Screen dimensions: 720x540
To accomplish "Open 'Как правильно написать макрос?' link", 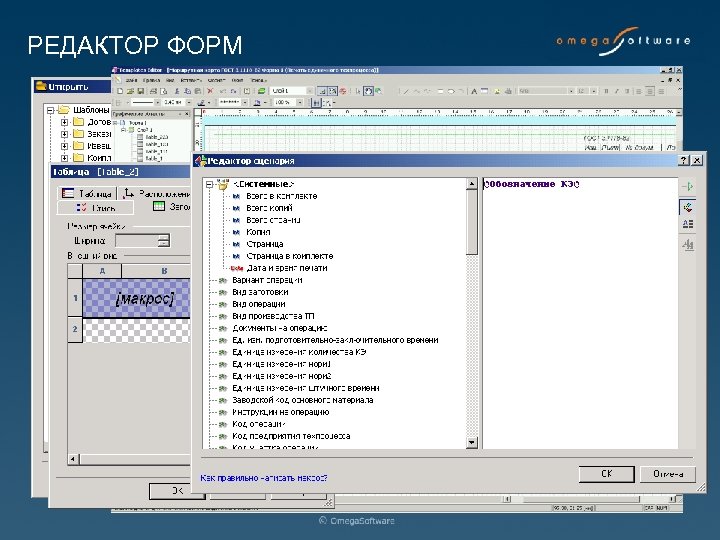I will click(x=264, y=478).
